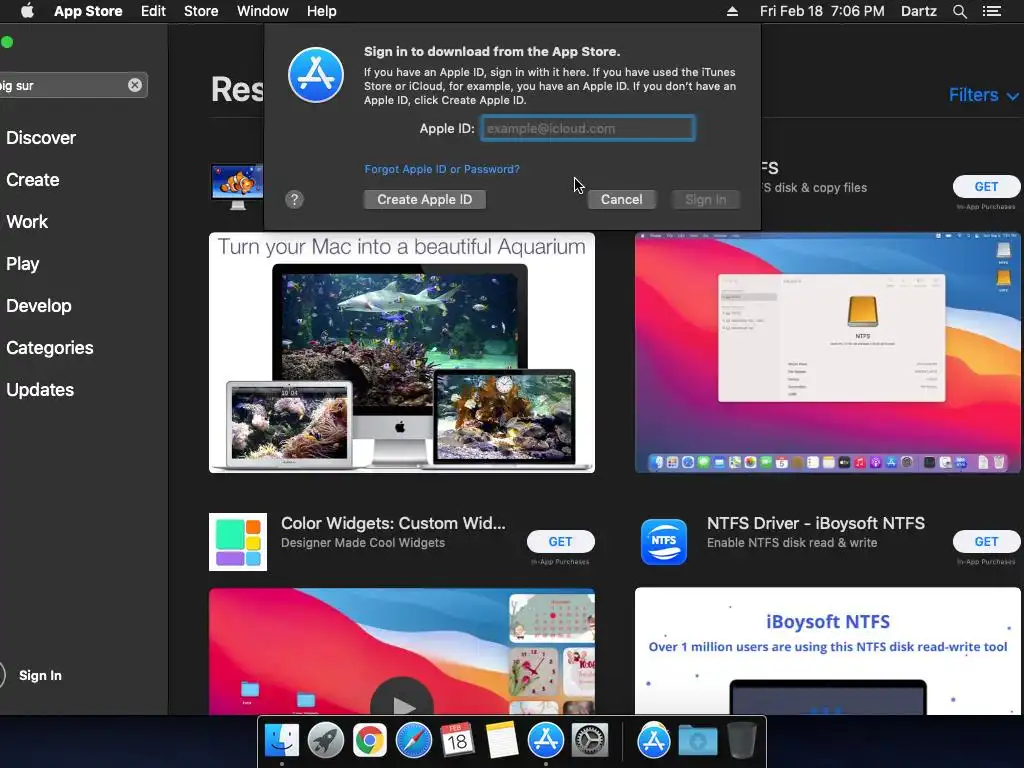This screenshot has height=768, width=1024.
Task: Open Google Chrome from the Dock
Action: pyautogui.click(x=370, y=741)
